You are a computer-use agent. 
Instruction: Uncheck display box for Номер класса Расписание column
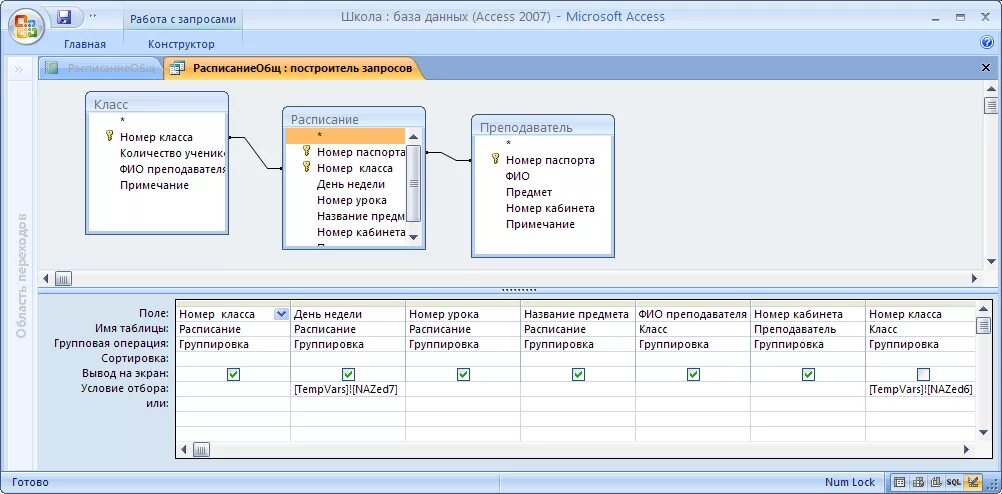click(x=233, y=374)
